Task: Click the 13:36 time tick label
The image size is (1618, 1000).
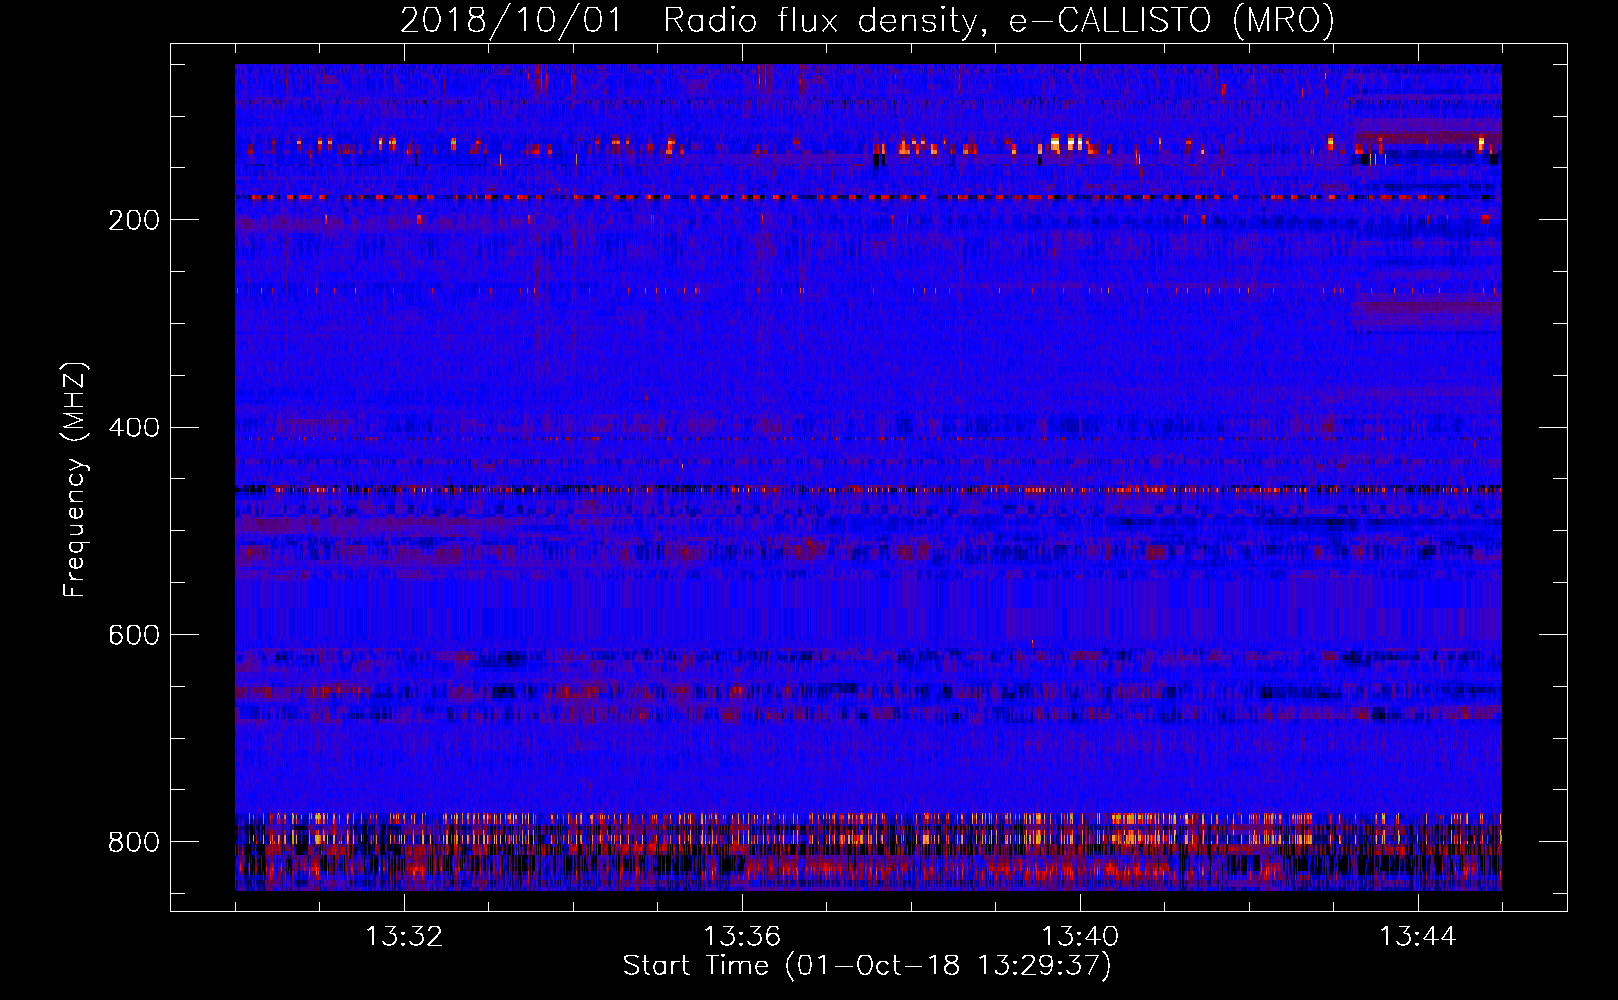Action: point(742,937)
